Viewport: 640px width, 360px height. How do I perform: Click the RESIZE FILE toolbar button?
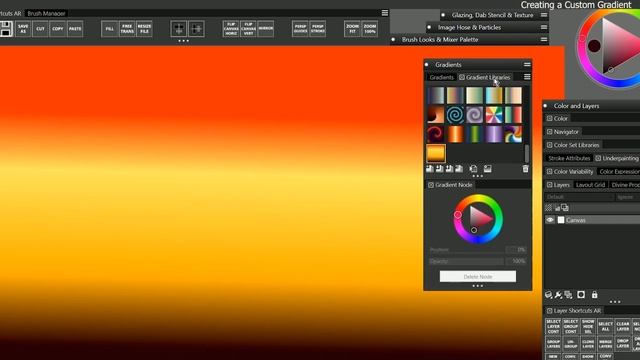coord(144,29)
